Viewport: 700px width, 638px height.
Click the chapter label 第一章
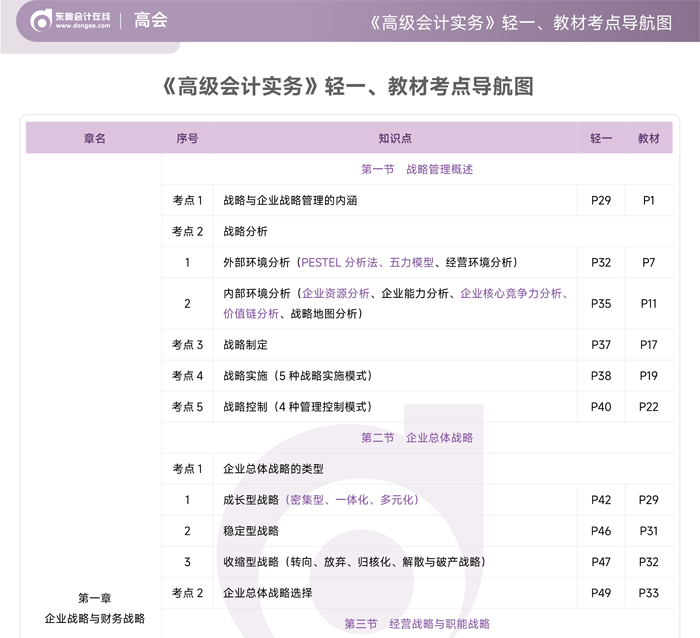tap(95, 598)
